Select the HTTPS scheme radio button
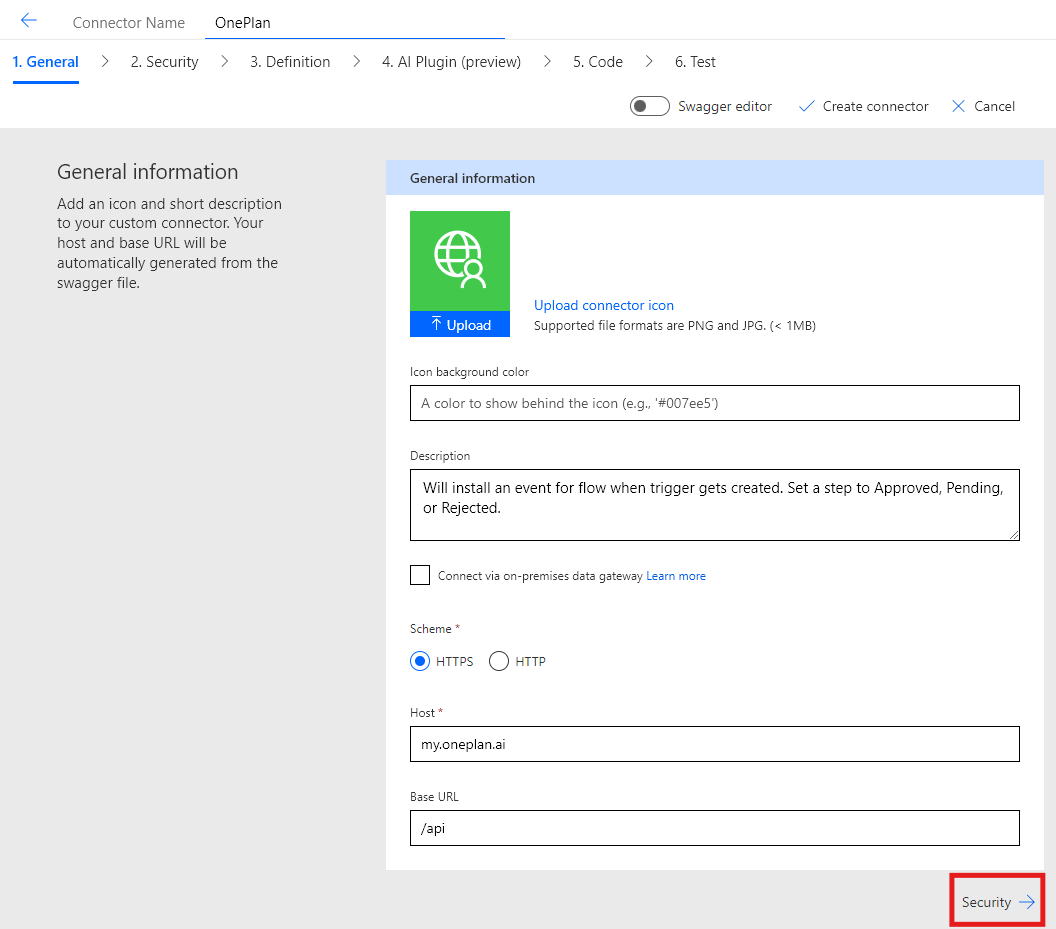The height and width of the screenshot is (929, 1056). 420,661
